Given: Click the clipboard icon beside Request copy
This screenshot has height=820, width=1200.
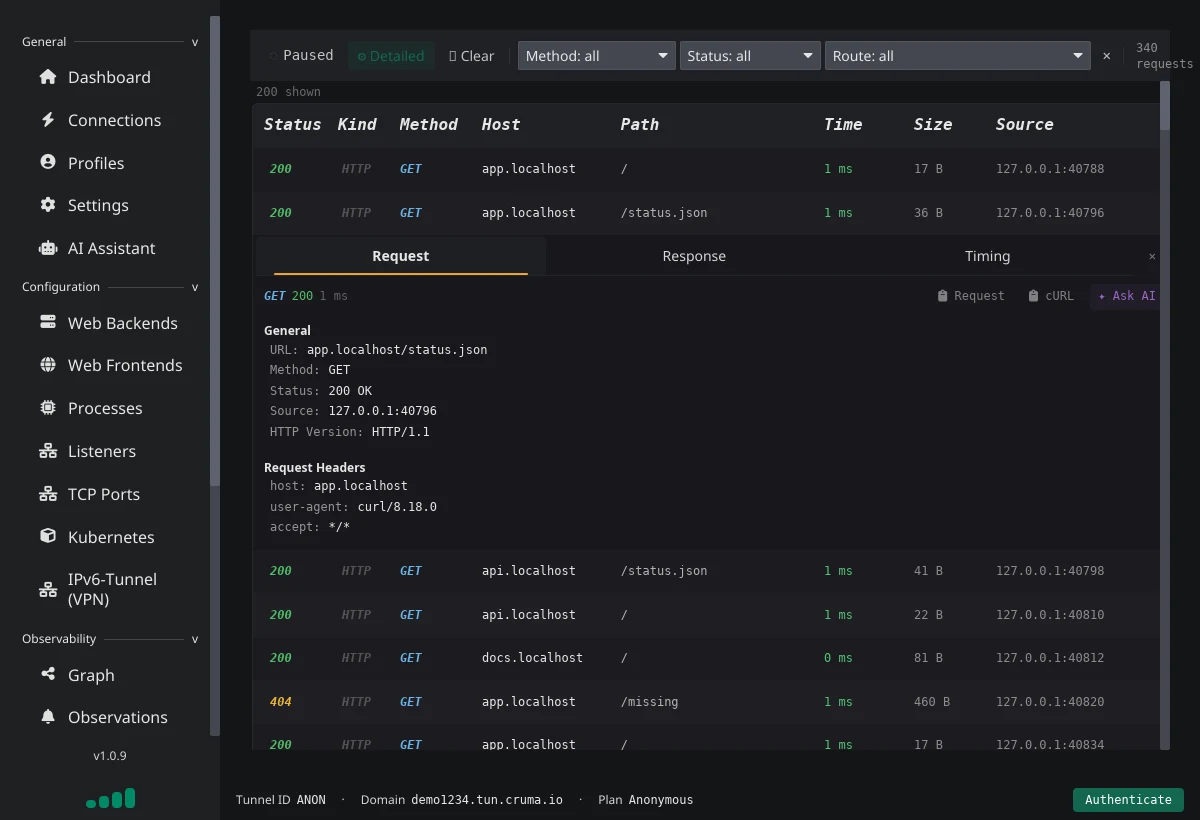Looking at the screenshot, I should tap(942, 296).
